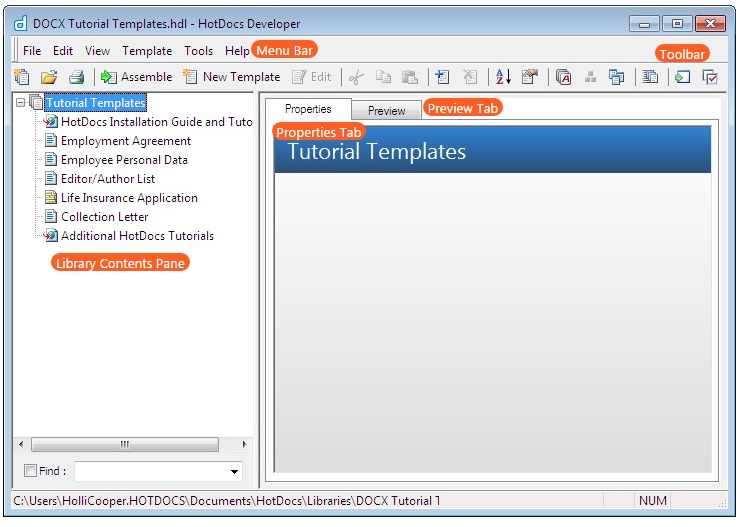
Task: Click the library file path in status bar
Action: point(227,501)
